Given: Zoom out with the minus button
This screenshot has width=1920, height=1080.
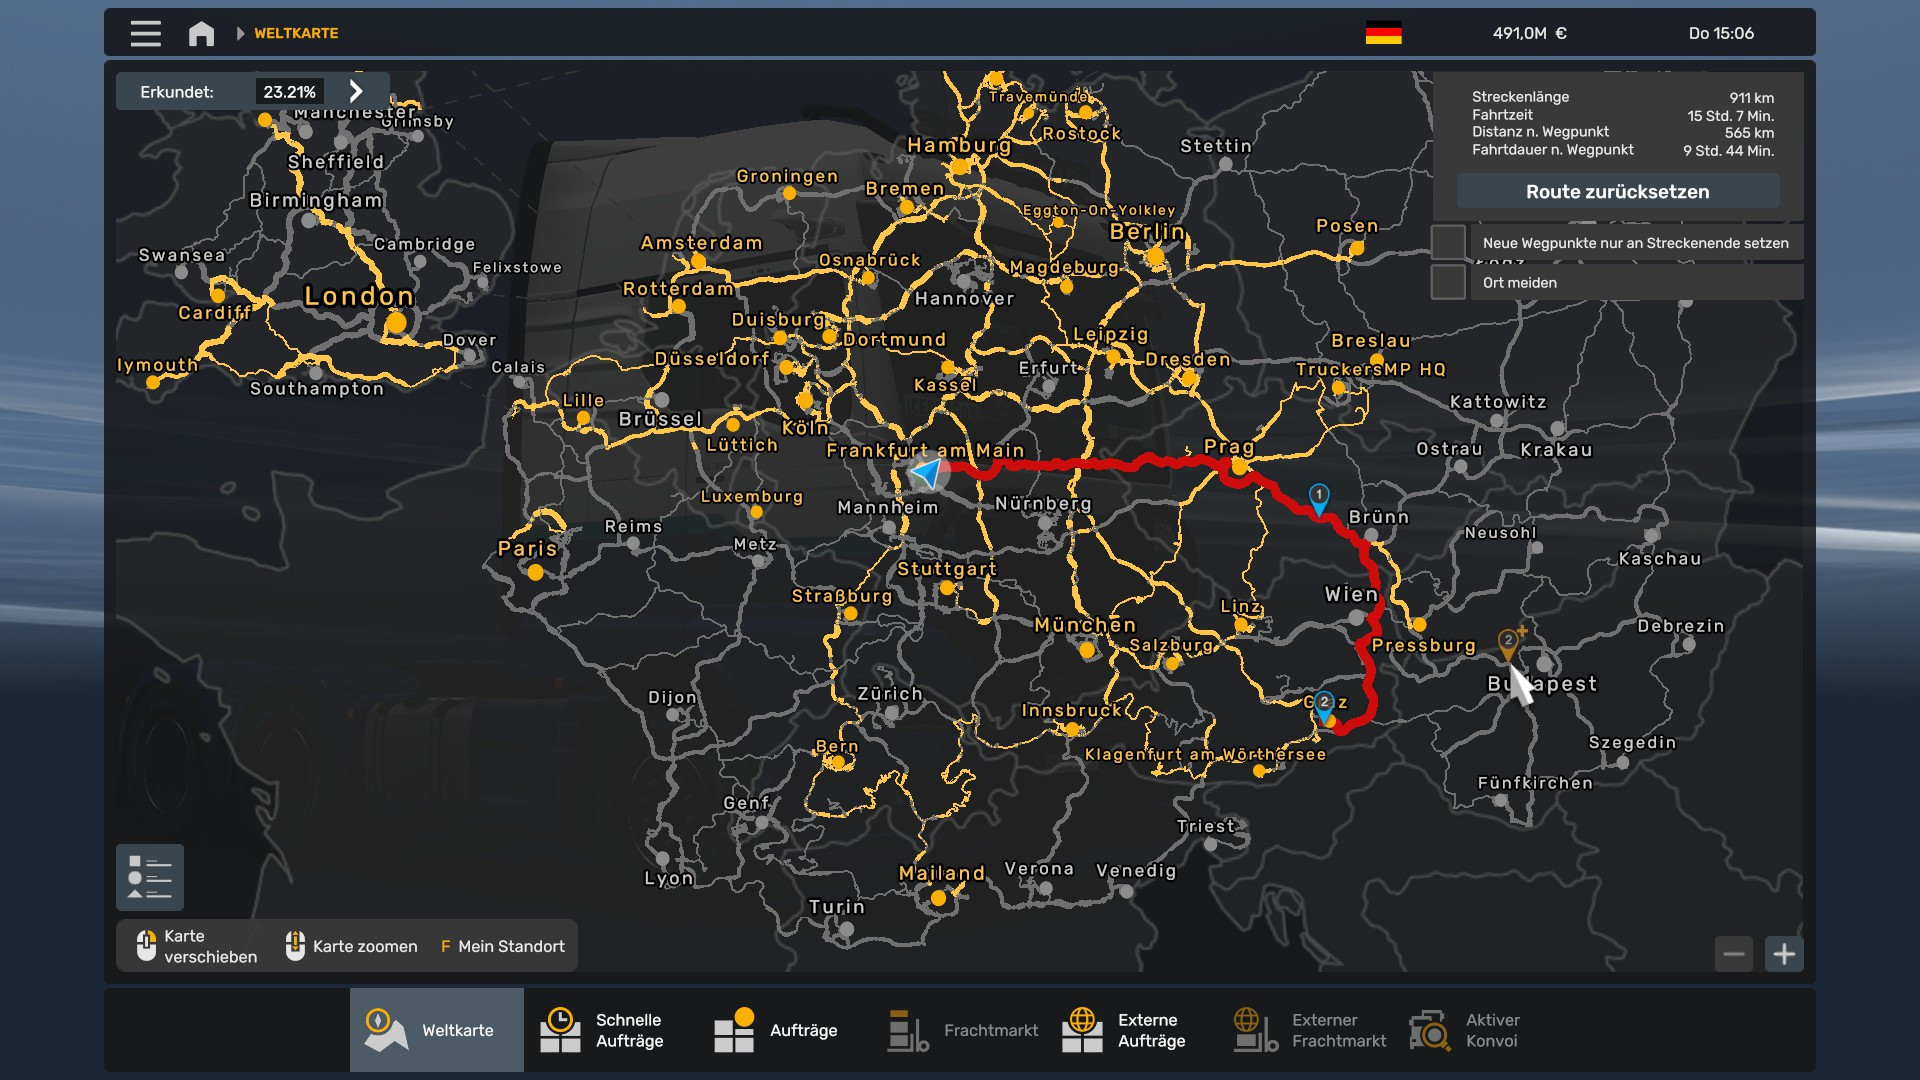Looking at the screenshot, I should click(1734, 954).
